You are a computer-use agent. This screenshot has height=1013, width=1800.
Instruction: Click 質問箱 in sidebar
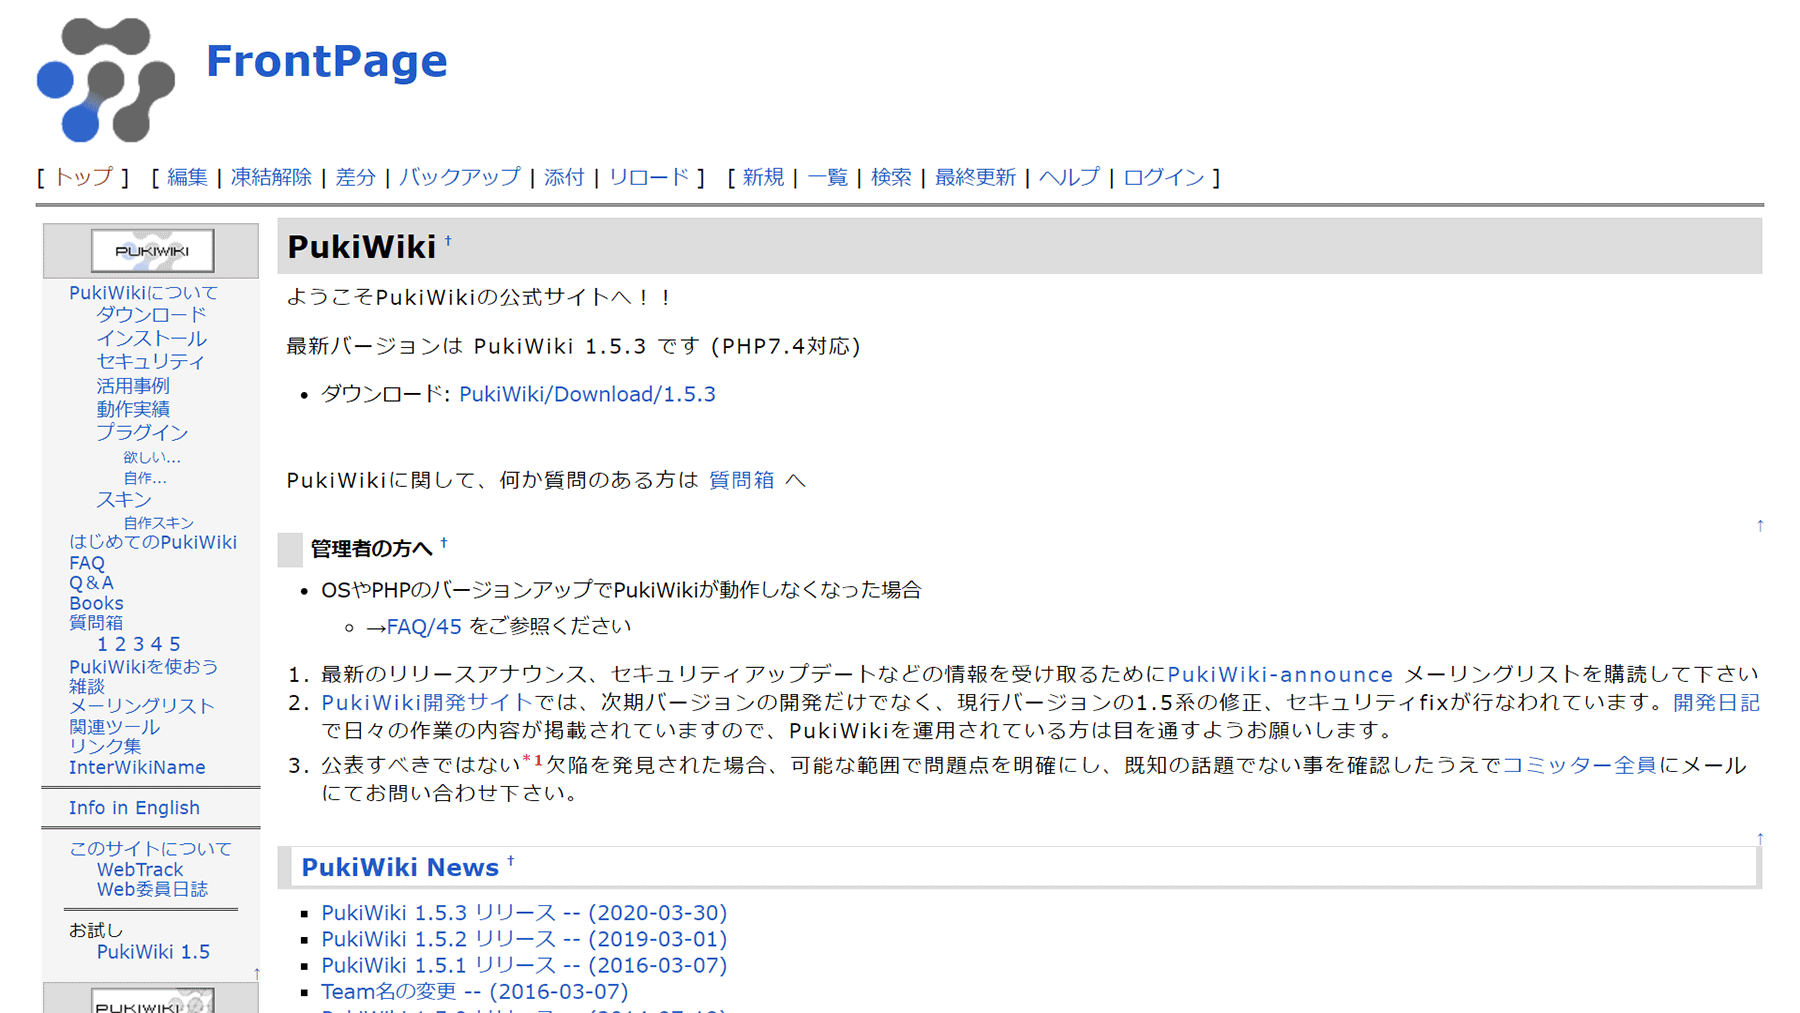pyautogui.click(x=96, y=623)
